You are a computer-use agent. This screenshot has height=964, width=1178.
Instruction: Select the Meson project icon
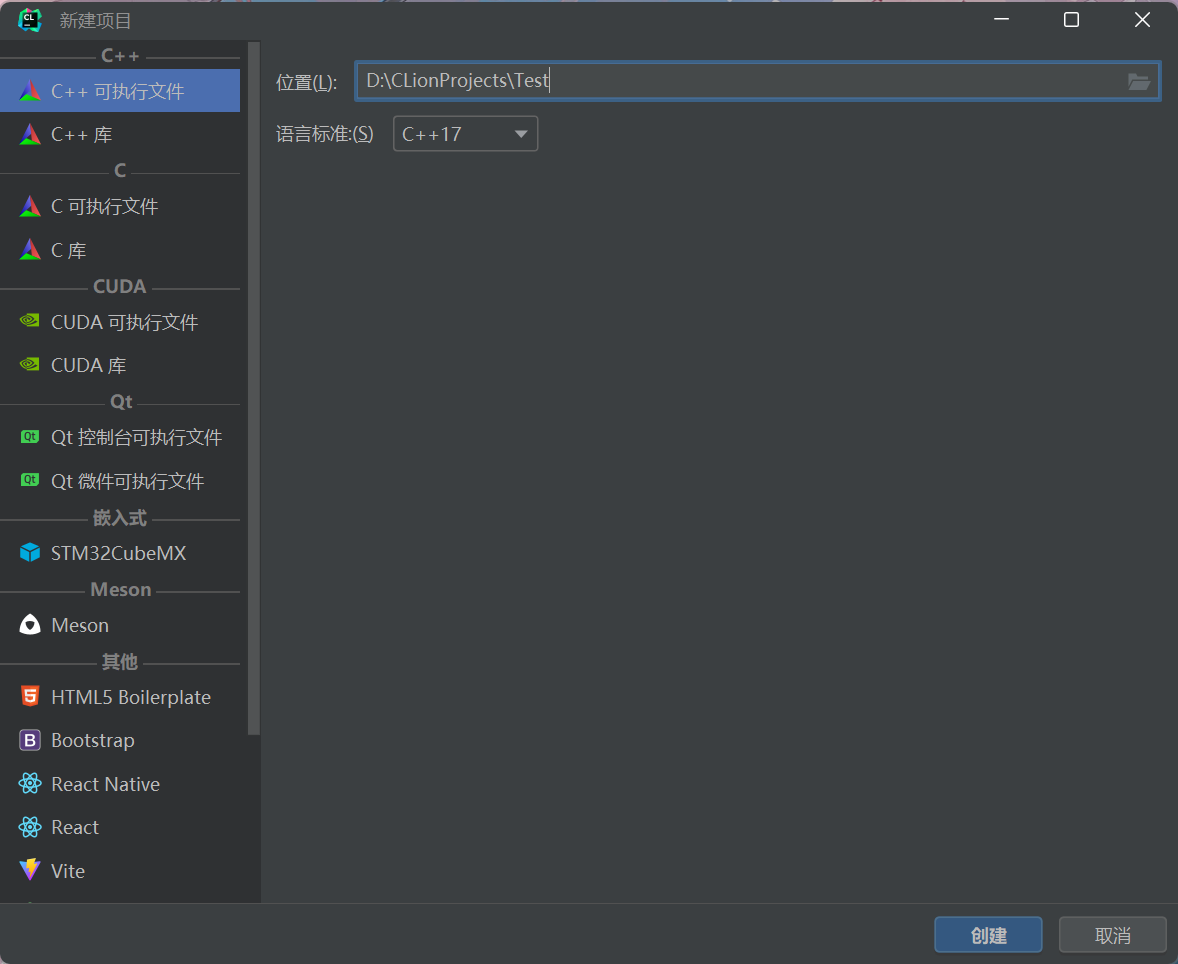point(30,625)
